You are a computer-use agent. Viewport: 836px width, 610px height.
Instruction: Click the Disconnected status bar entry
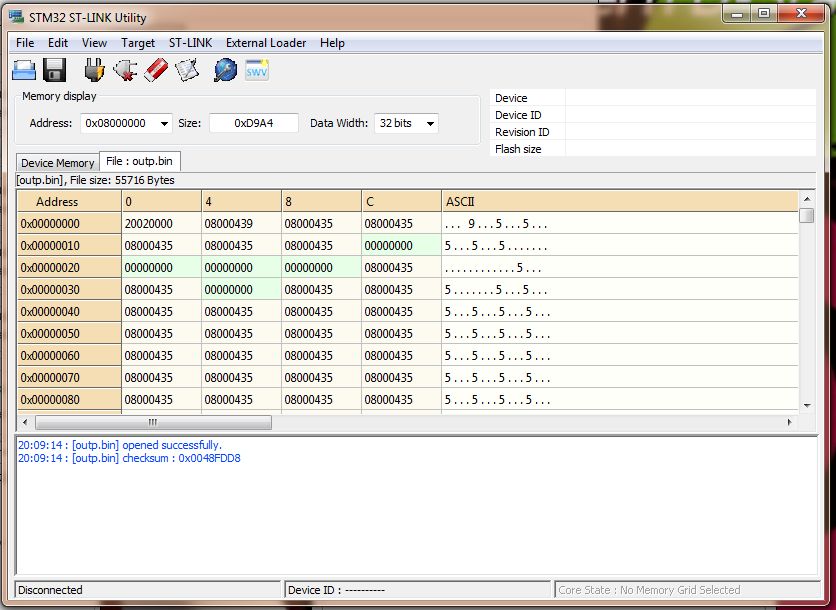(x=148, y=590)
